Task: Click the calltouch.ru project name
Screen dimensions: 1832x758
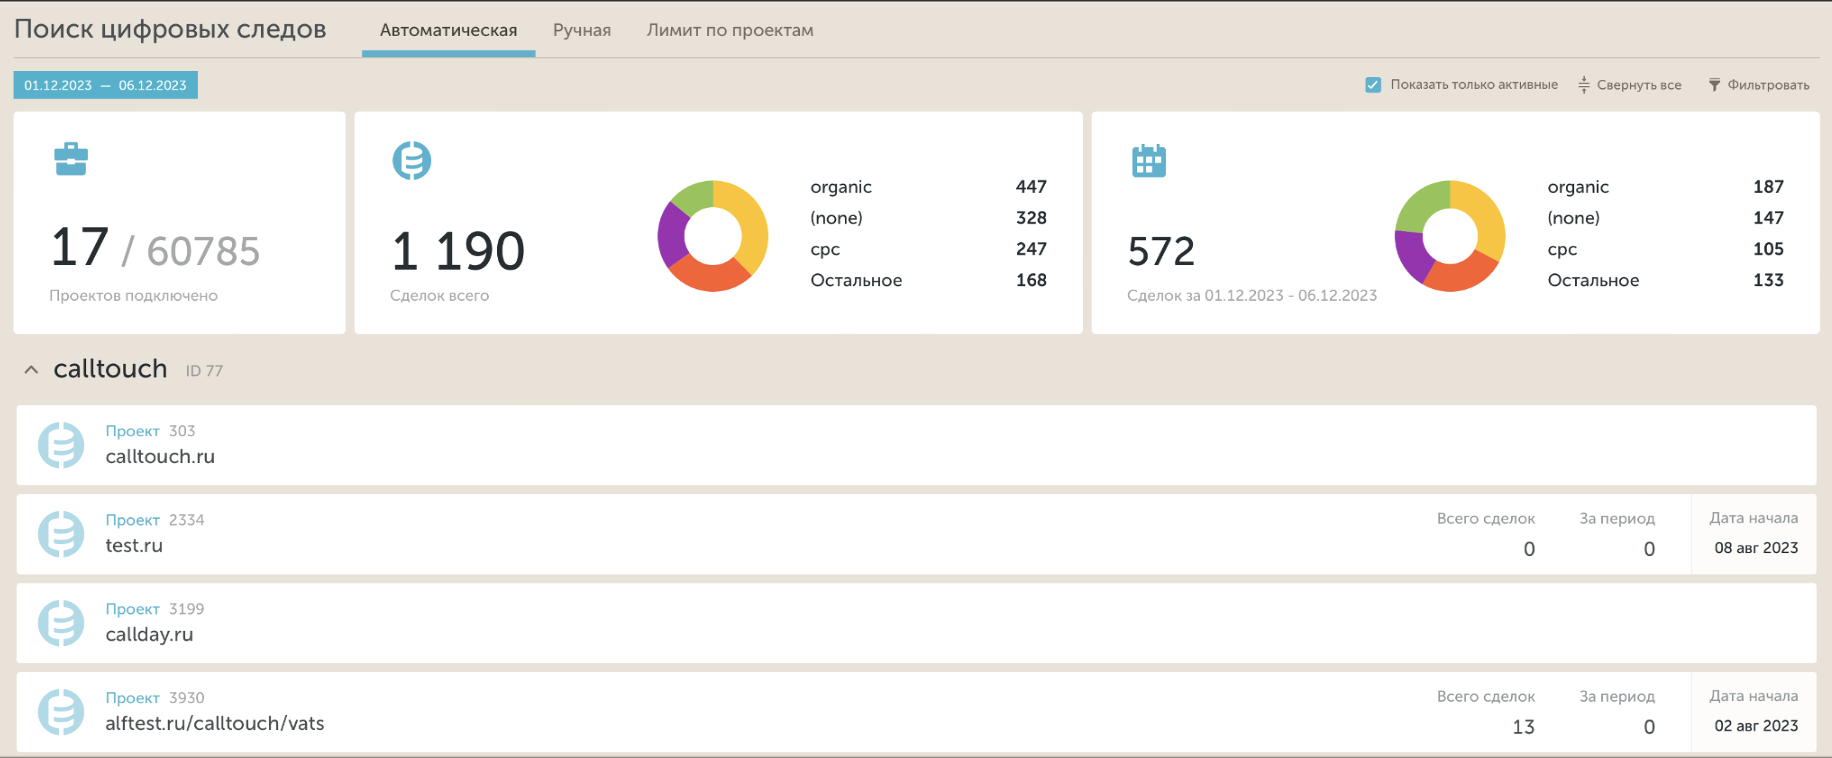Action: click(160, 457)
